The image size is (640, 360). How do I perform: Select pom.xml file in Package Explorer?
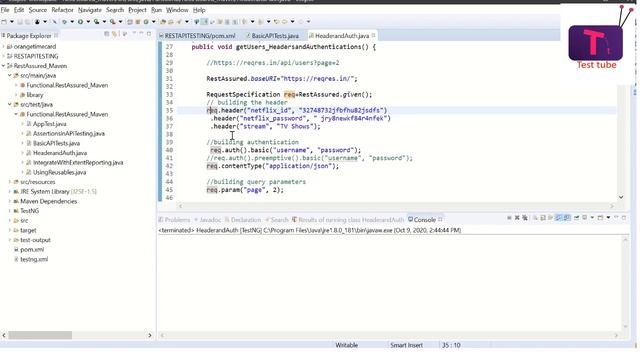point(32,249)
